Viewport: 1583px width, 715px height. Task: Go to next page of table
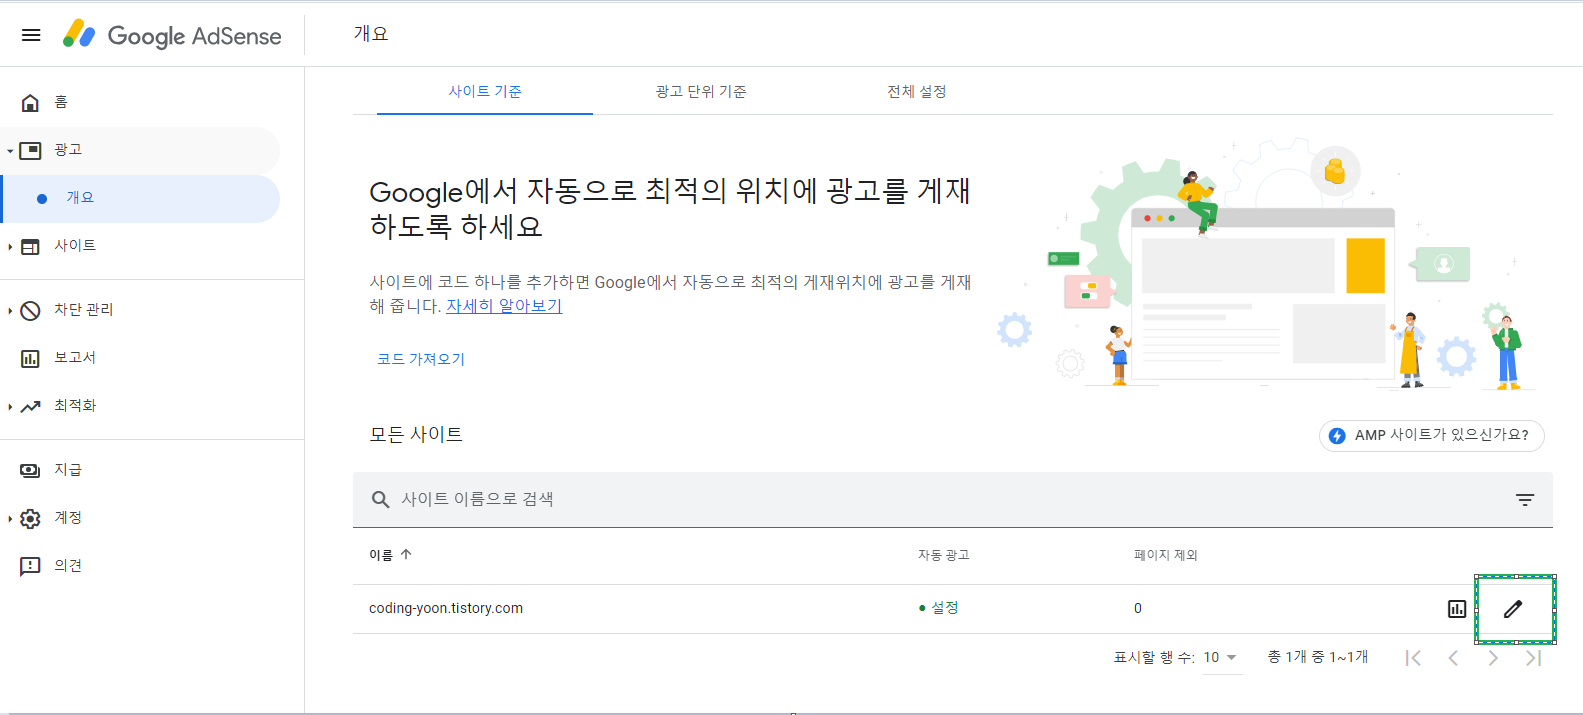coord(1493,658)
